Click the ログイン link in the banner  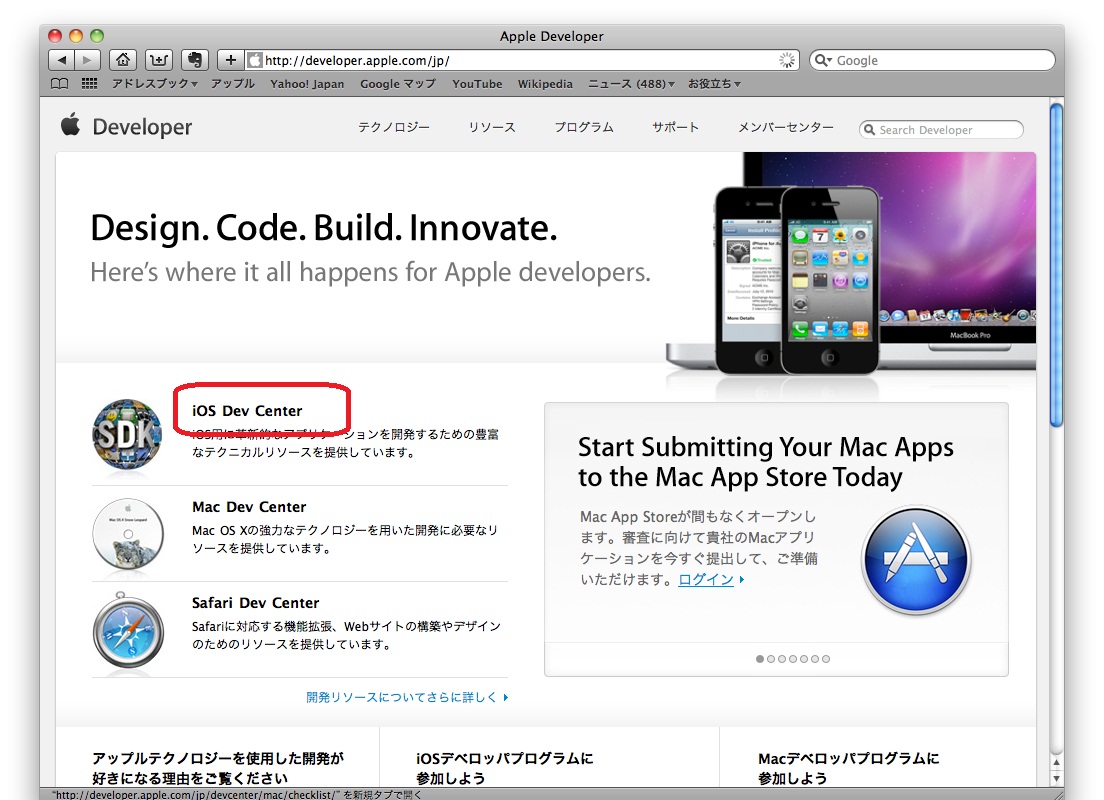(706, 580)
